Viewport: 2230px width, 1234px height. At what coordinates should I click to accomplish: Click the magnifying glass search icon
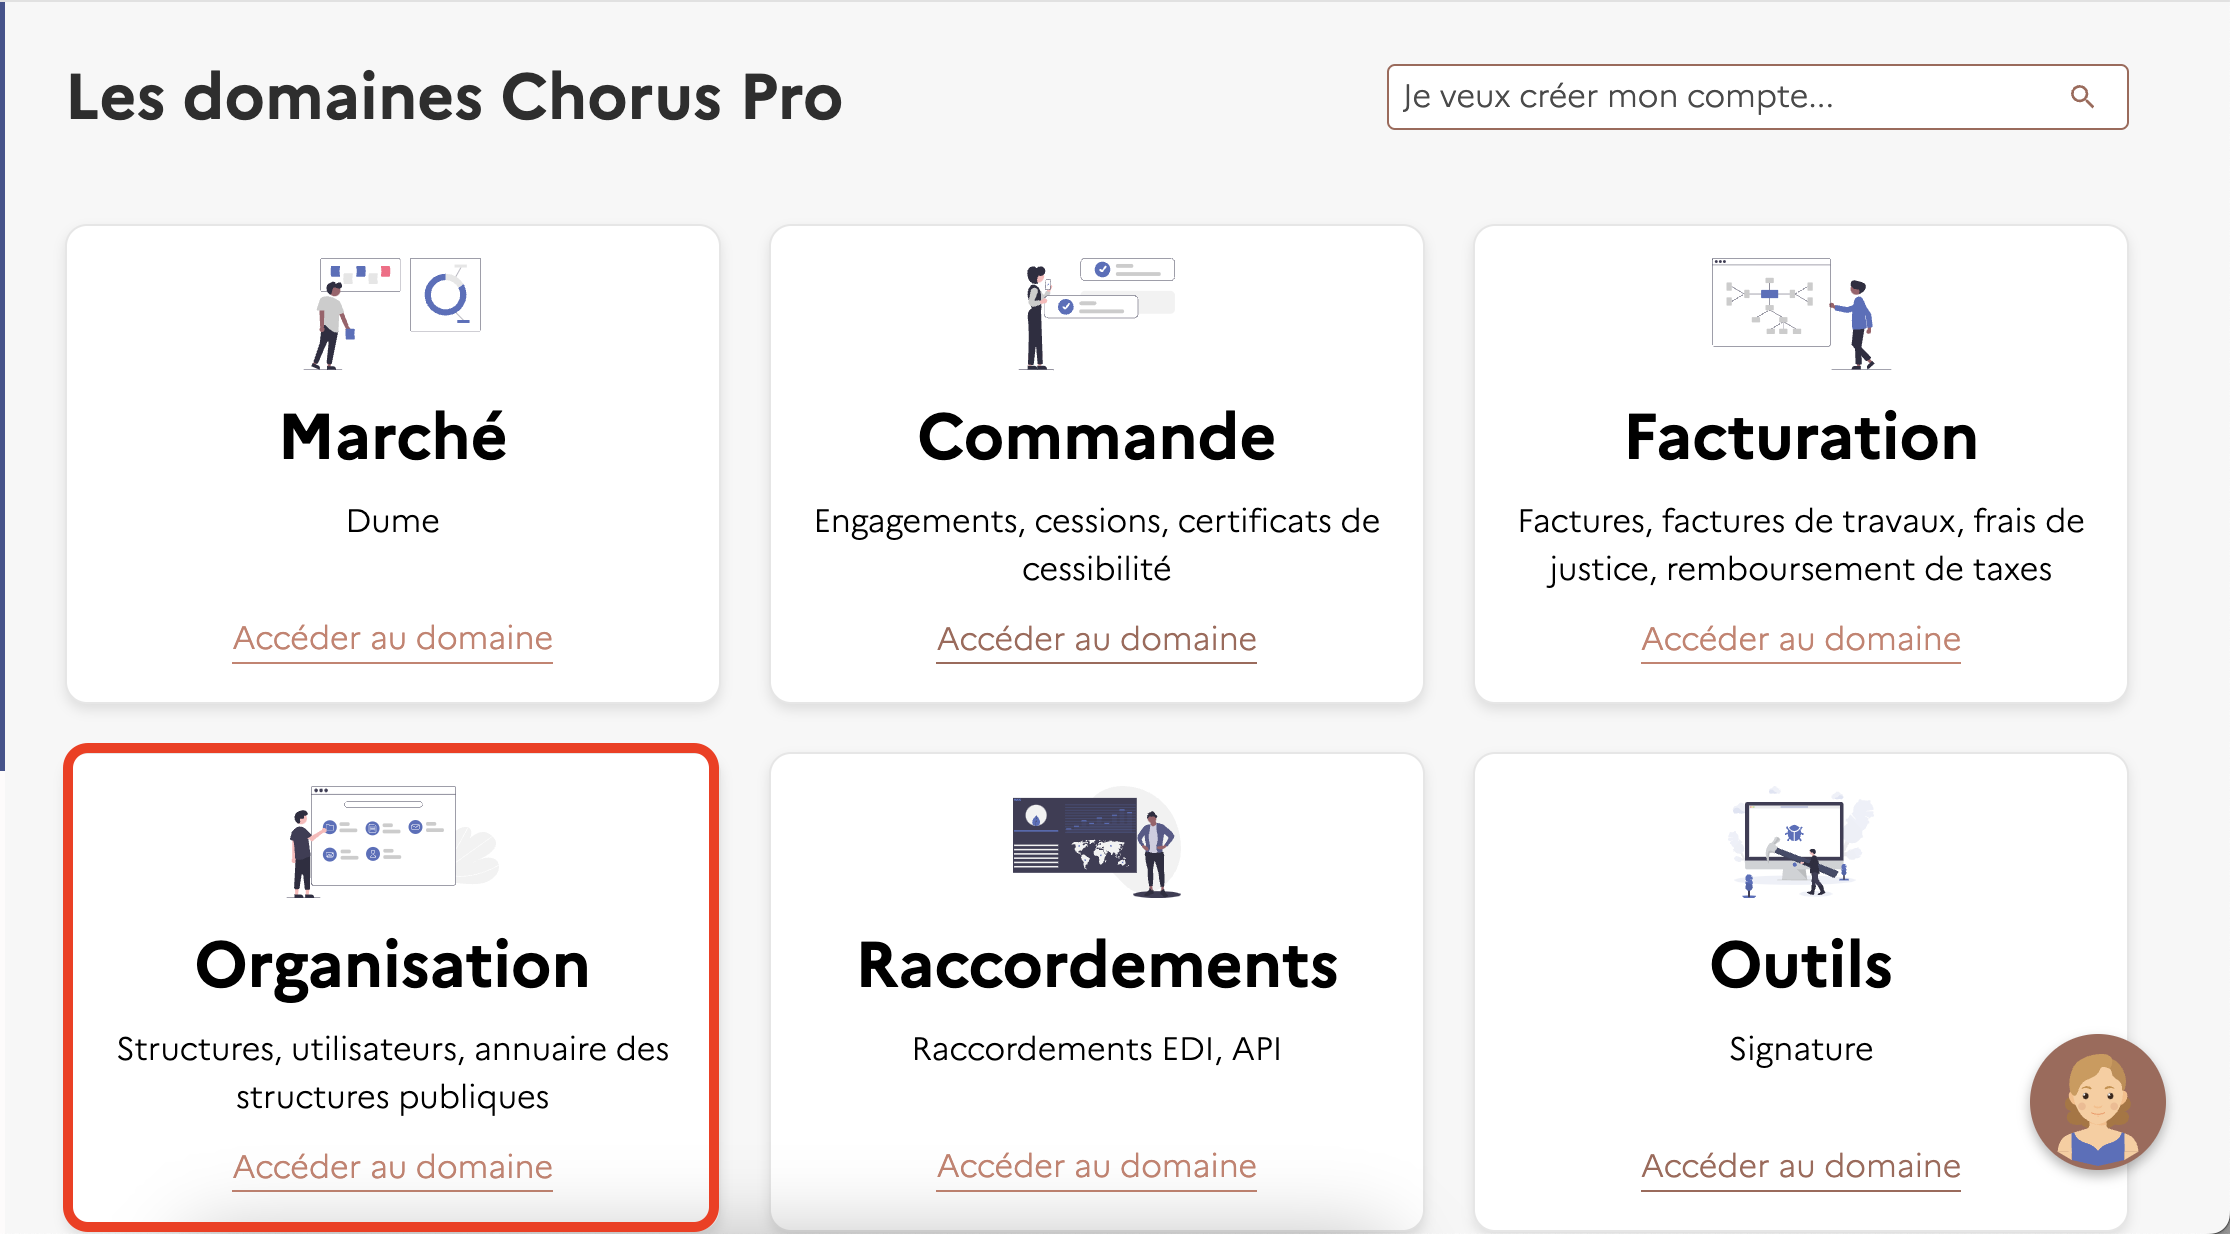(2082, 97)
